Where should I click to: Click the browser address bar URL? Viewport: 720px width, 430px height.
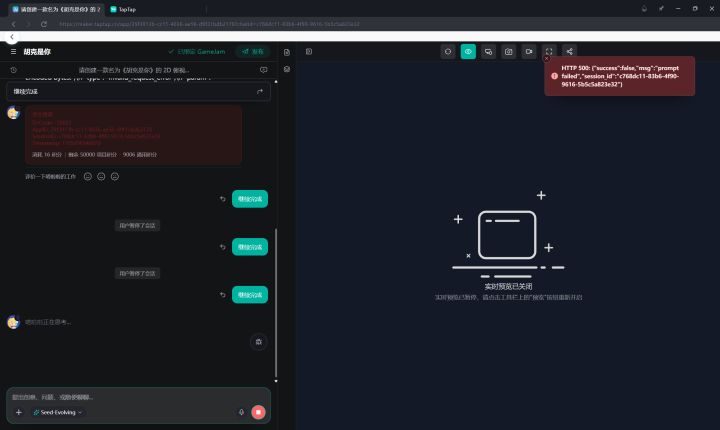click(x=209, y=24)
